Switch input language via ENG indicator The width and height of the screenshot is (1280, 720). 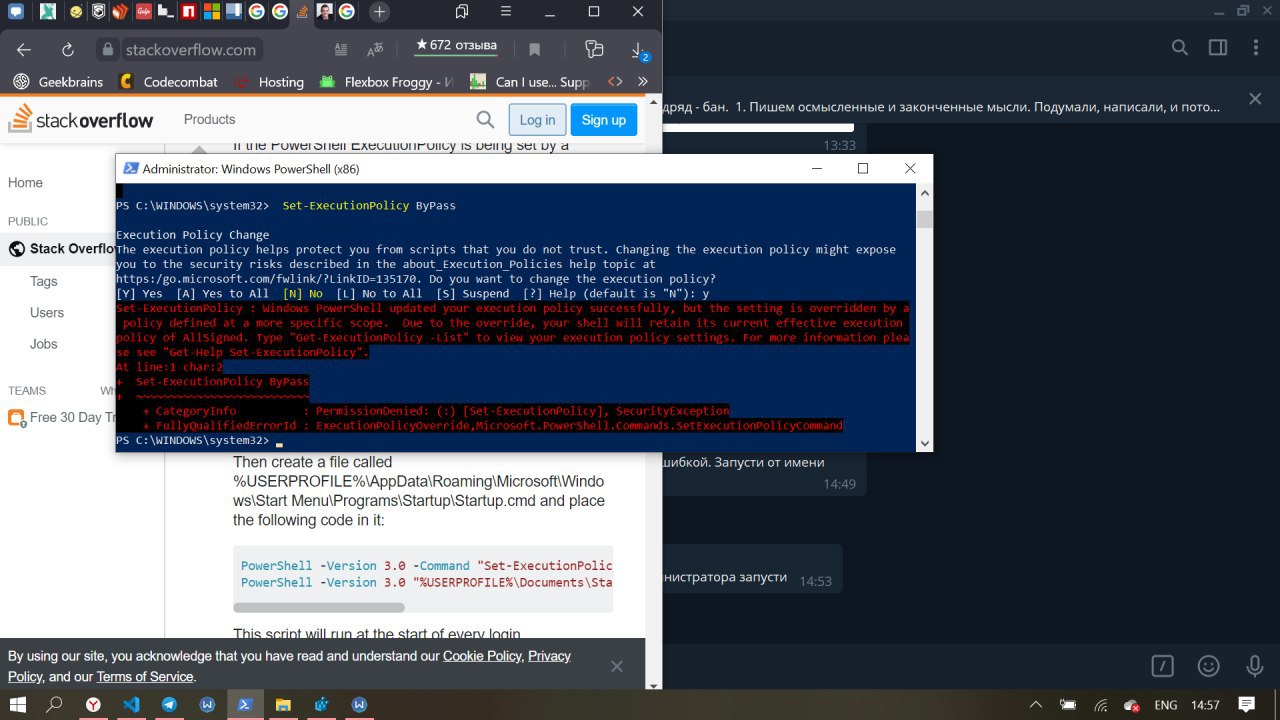(x=1165, y=705)
